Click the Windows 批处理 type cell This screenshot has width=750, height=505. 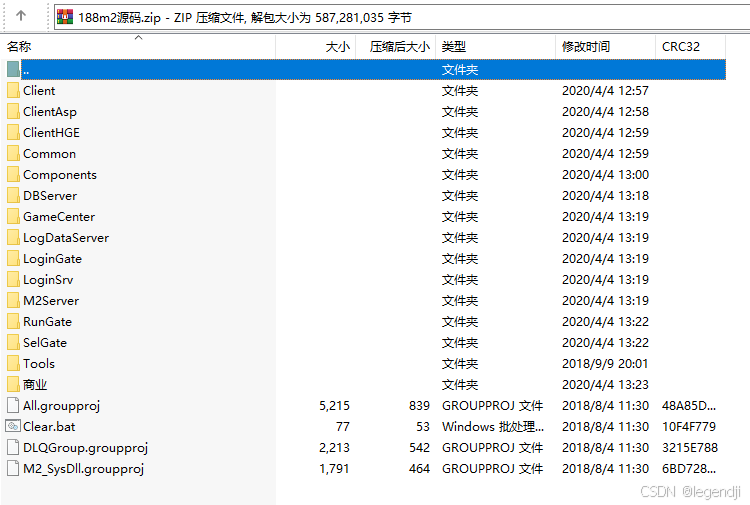(x=493, y=427)
